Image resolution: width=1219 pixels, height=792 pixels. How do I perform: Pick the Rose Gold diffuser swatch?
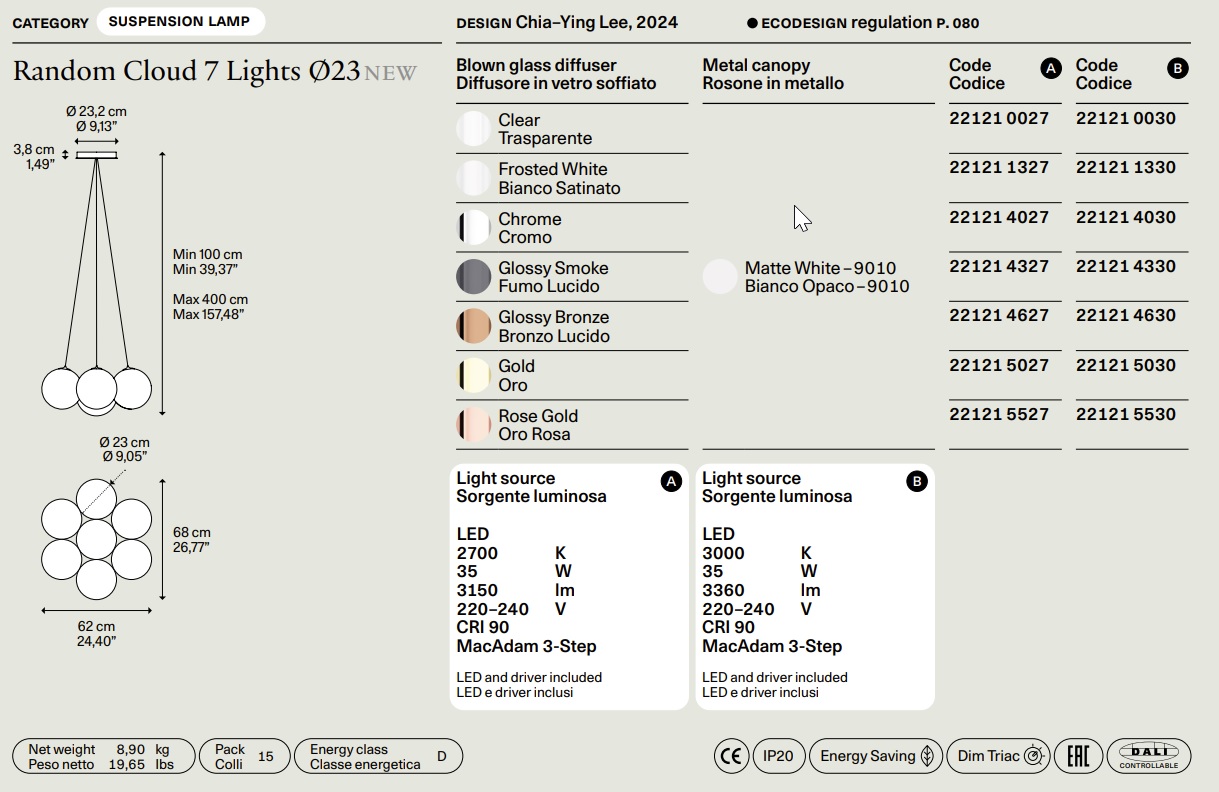click(473, 425)
